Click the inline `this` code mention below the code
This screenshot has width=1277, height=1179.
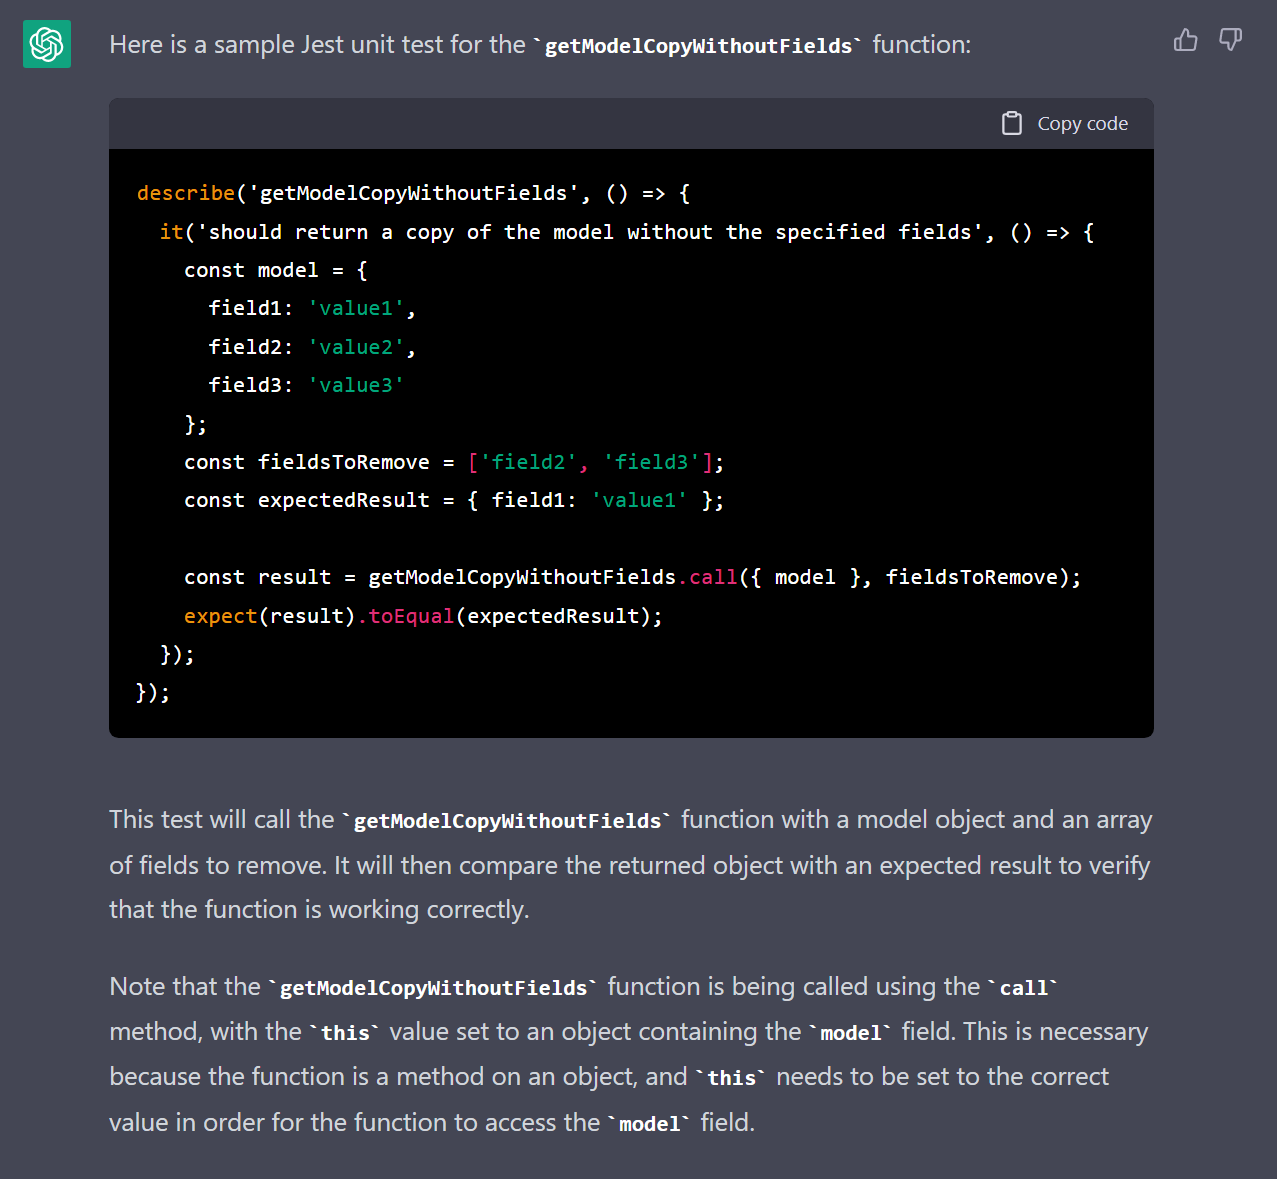345,1032
